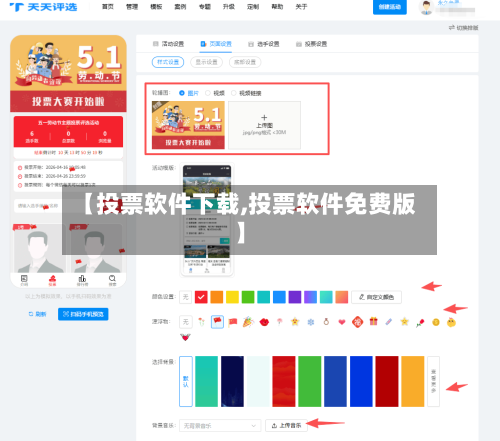Click the activity template phone thumbnail

click(x=207, y=220)
